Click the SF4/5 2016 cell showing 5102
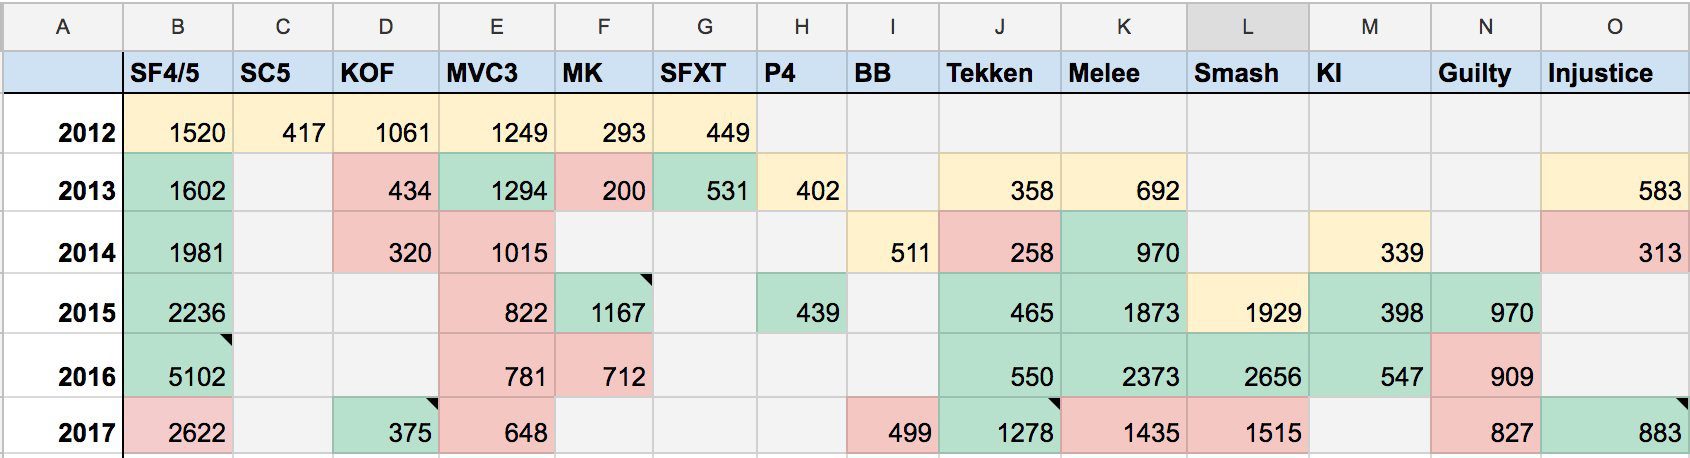1690x458 pixels. (178, 375)
